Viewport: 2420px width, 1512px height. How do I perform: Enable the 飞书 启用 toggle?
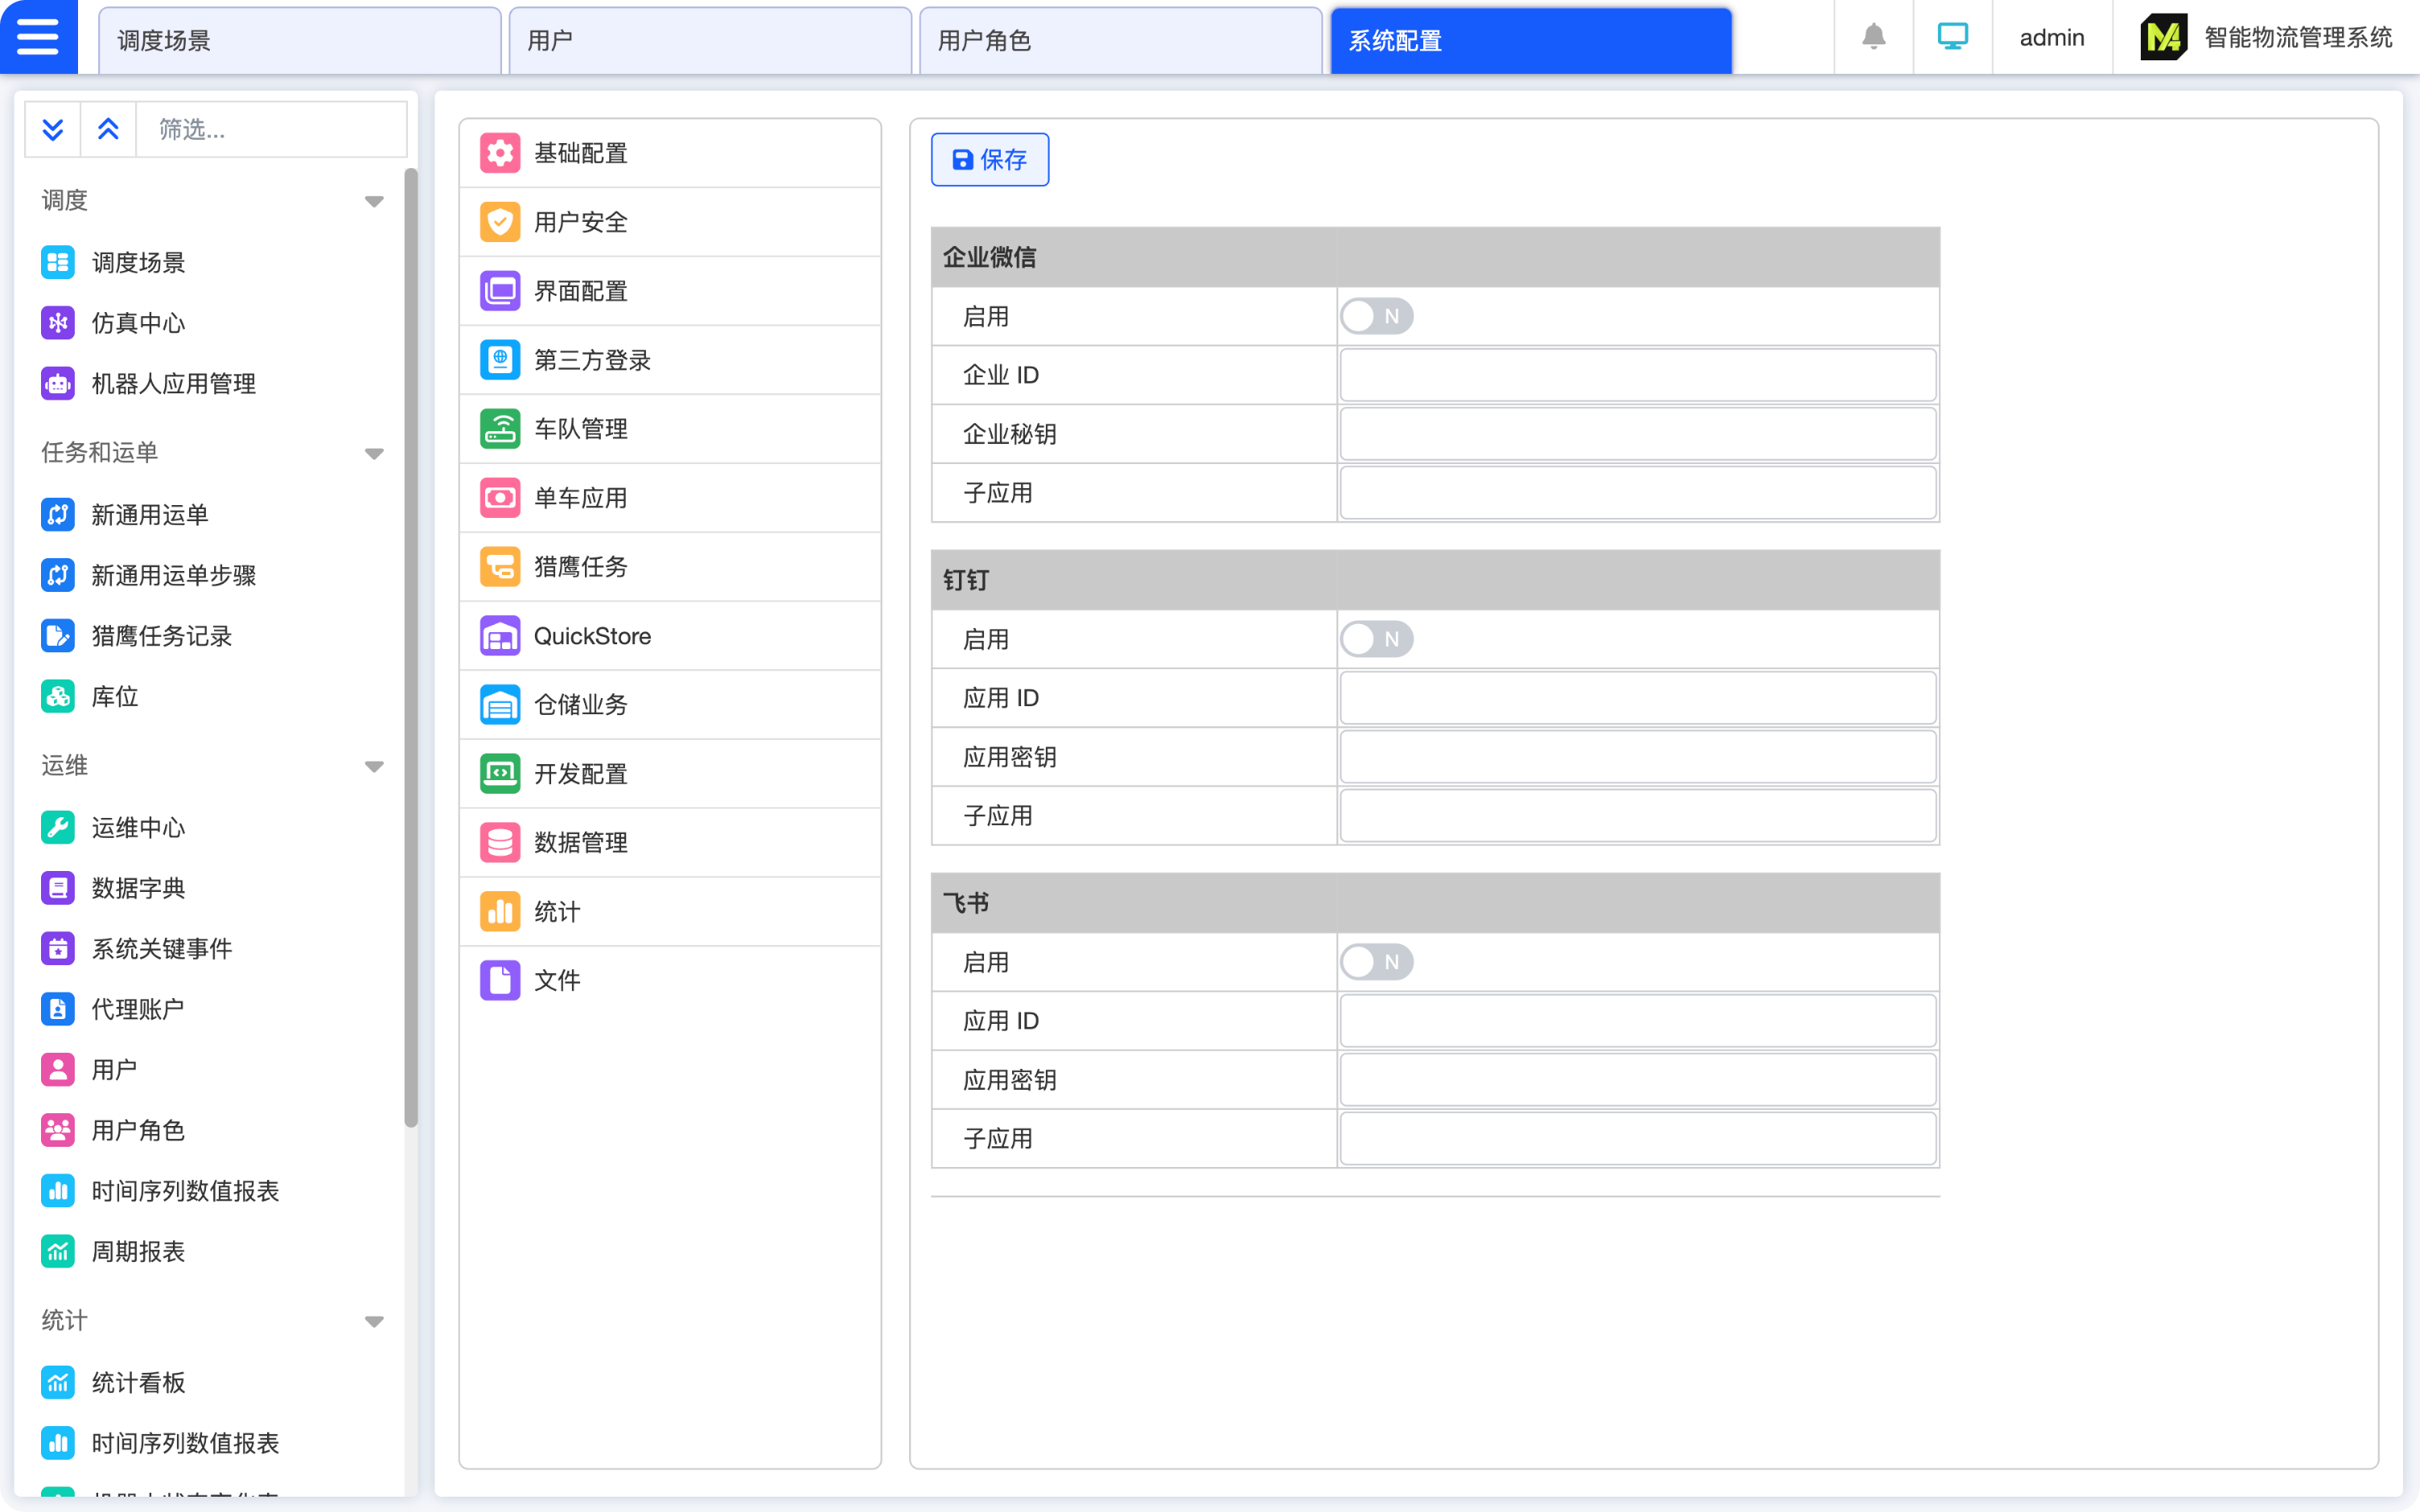1376,962
